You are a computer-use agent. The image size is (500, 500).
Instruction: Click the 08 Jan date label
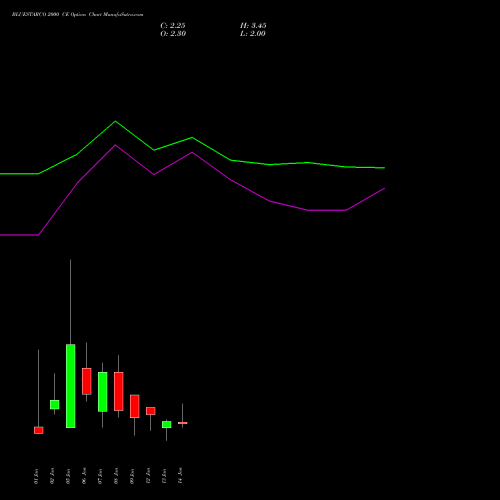pos(116,476)
